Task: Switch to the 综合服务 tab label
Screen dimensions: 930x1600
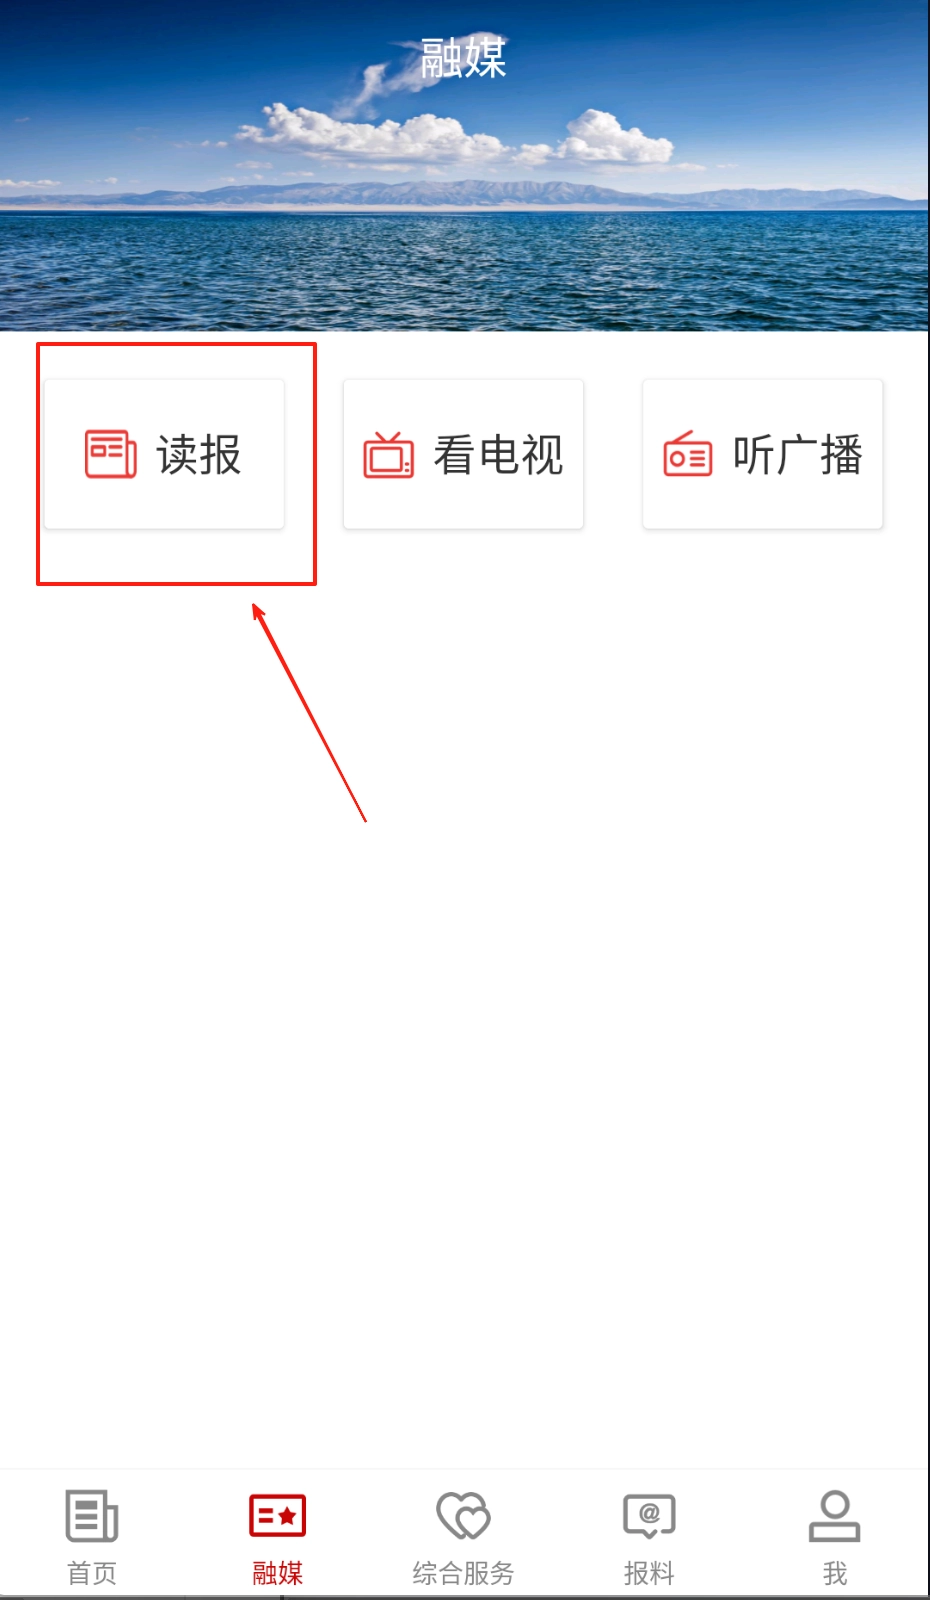Action: click(463, 1573)
